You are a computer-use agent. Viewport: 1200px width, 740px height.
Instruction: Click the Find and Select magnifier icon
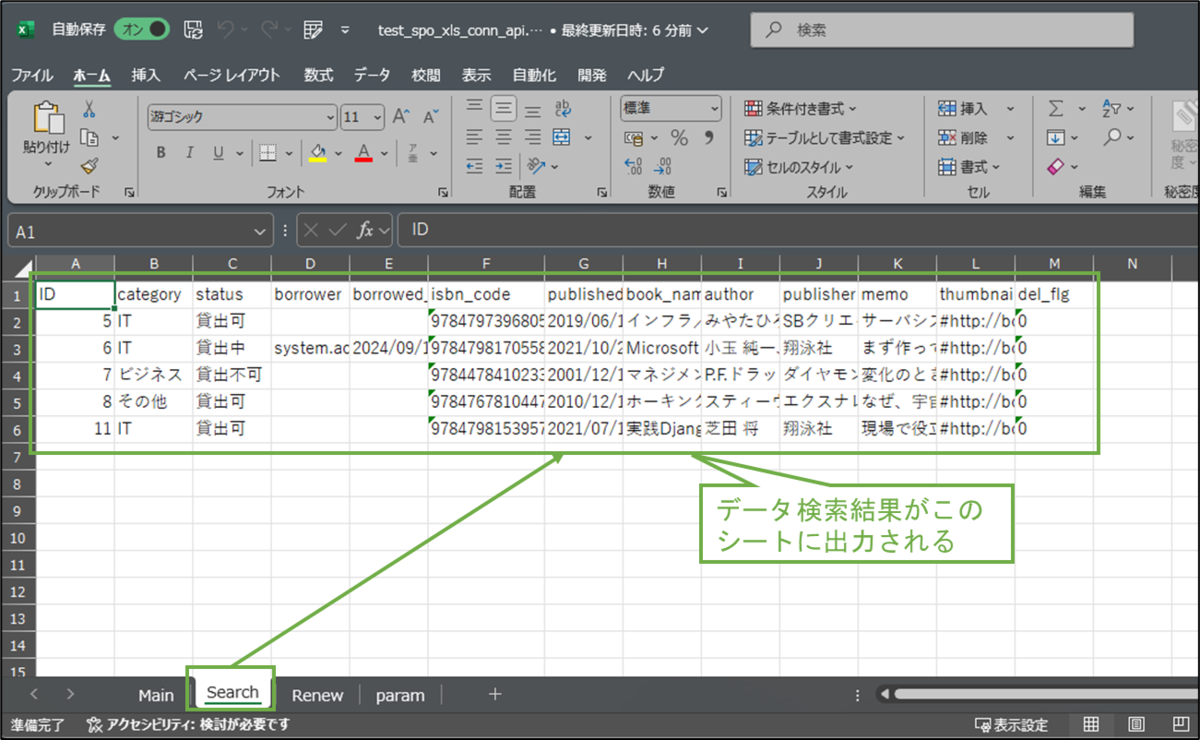click(1112, 138)
